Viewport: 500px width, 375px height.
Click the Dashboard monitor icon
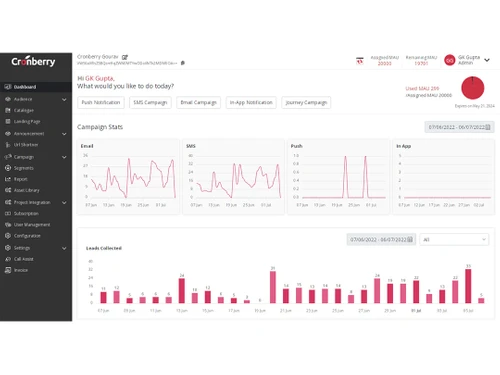tap(8, 87)
